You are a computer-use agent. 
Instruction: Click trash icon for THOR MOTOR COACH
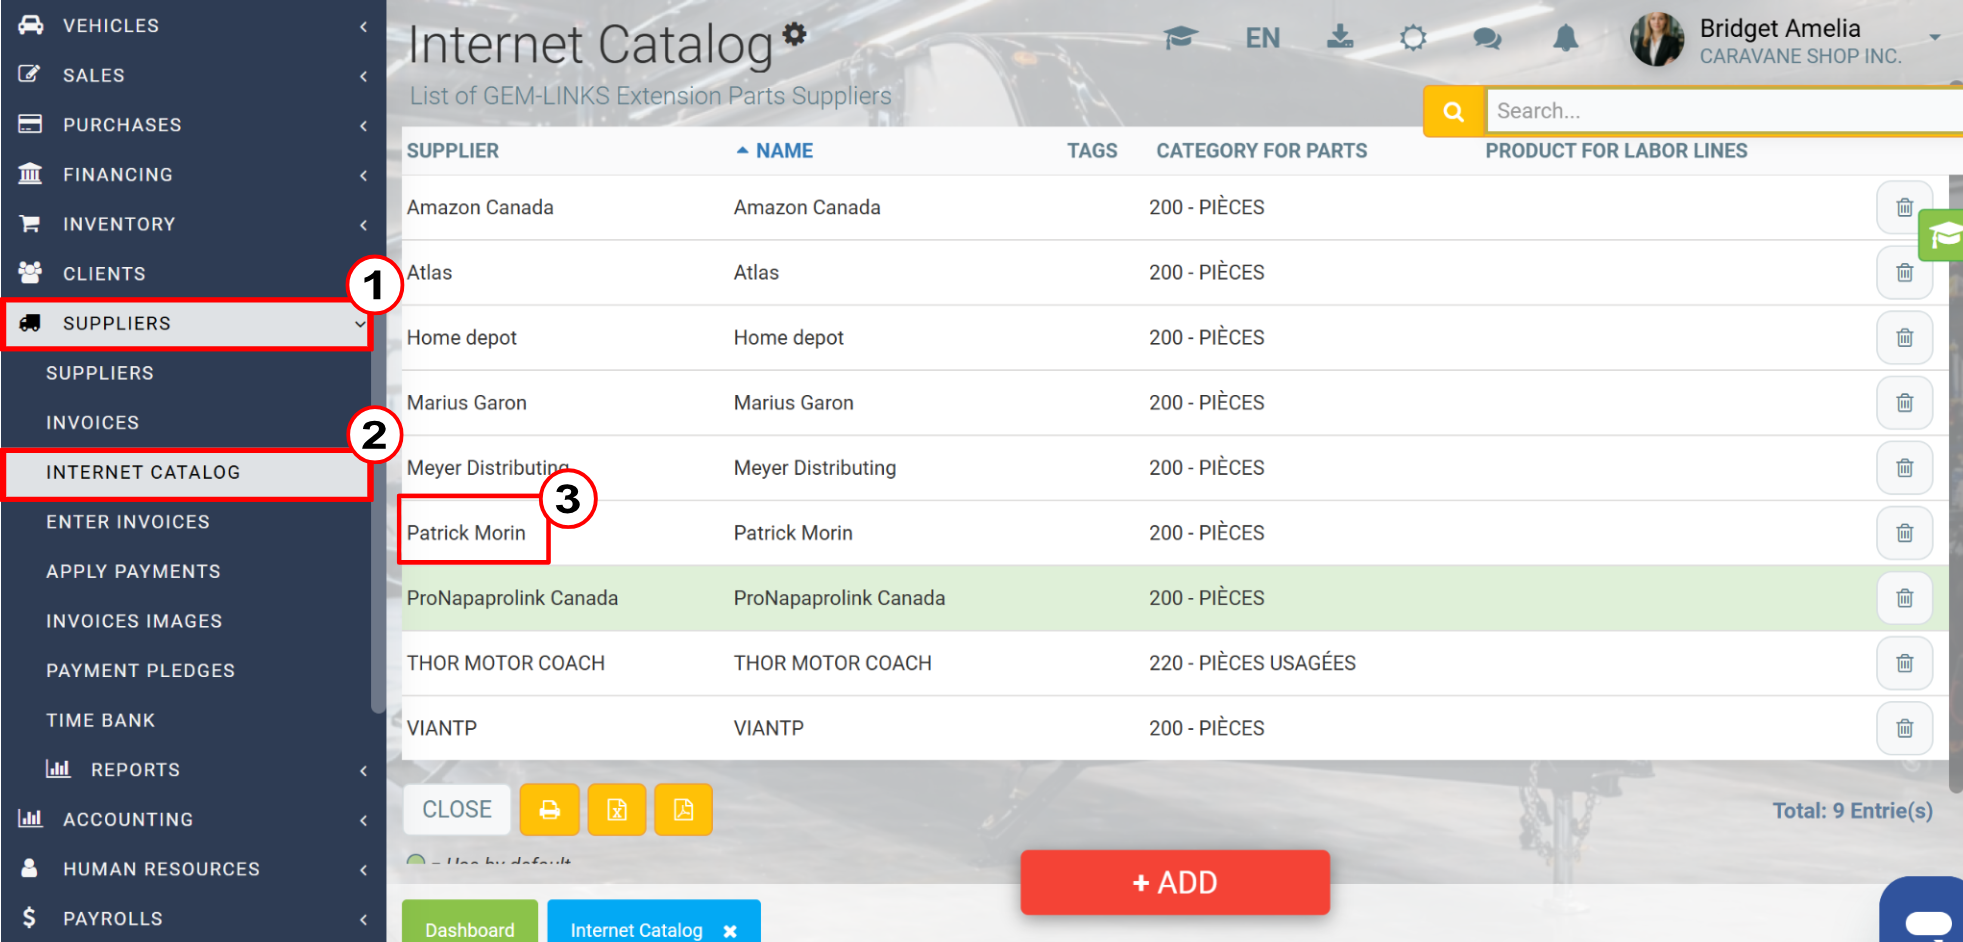(x=1904, y=663)
